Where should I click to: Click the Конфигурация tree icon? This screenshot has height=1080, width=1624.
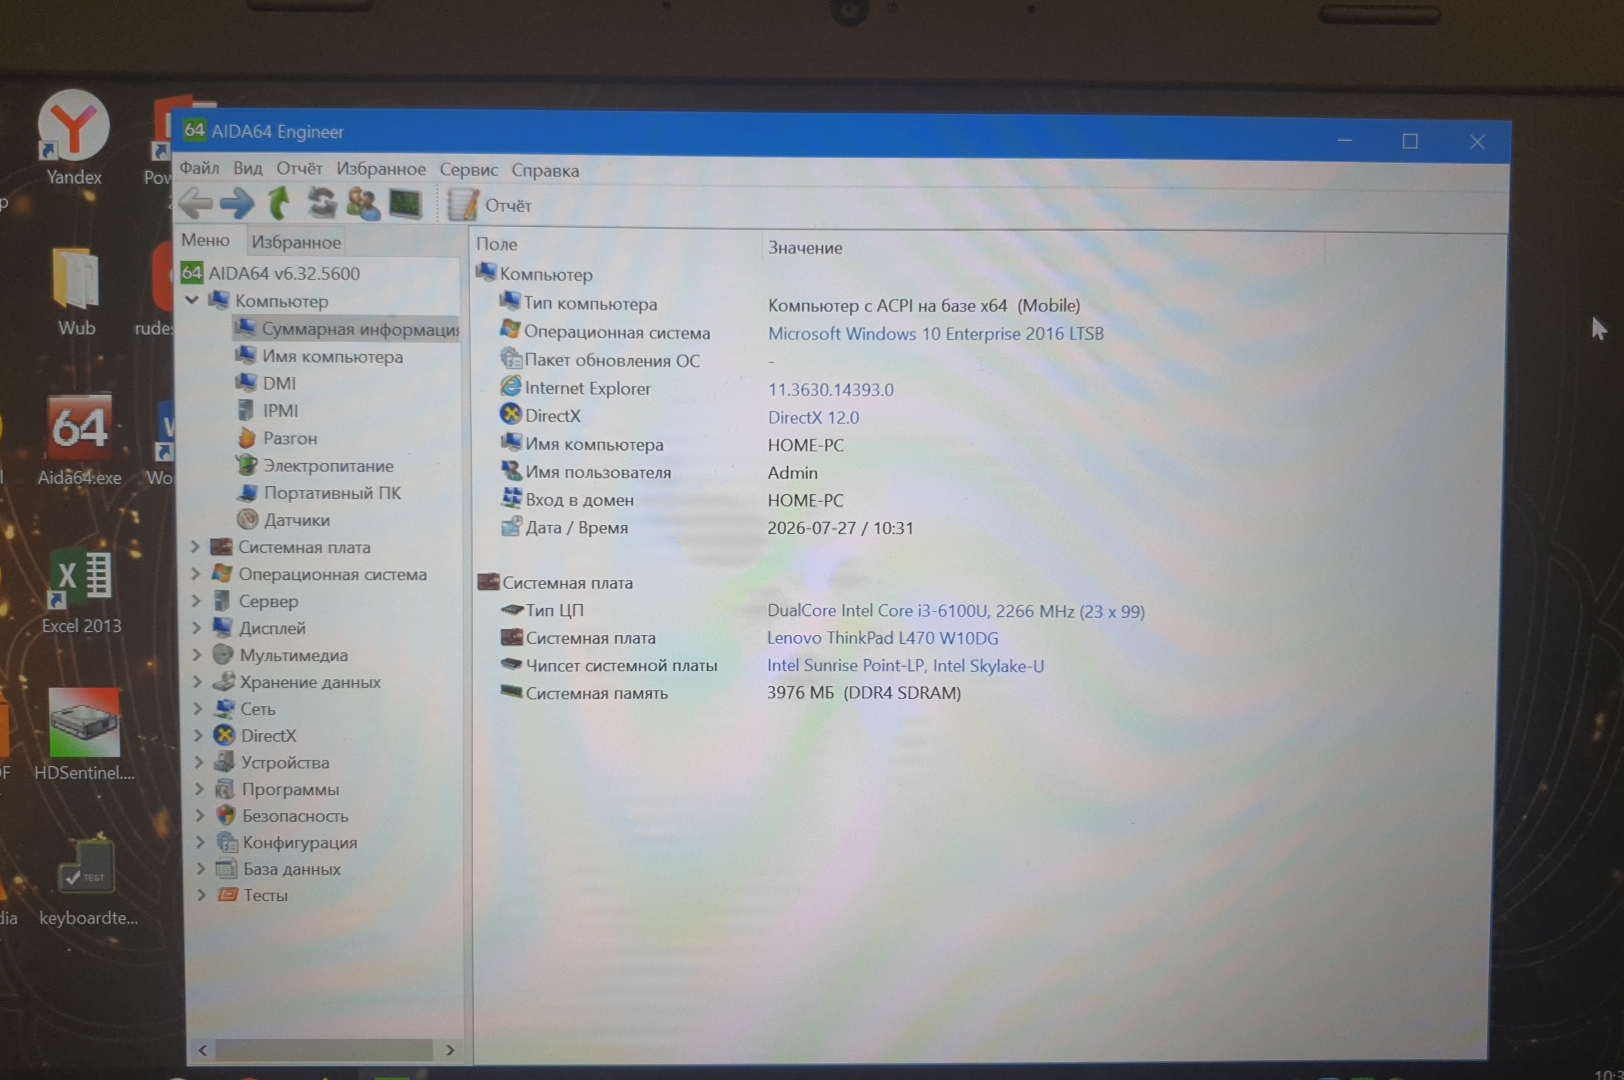coord(227,842)
